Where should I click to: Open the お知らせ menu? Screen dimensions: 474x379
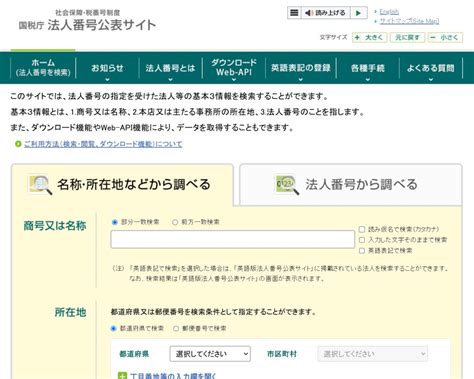pos(107,68)
